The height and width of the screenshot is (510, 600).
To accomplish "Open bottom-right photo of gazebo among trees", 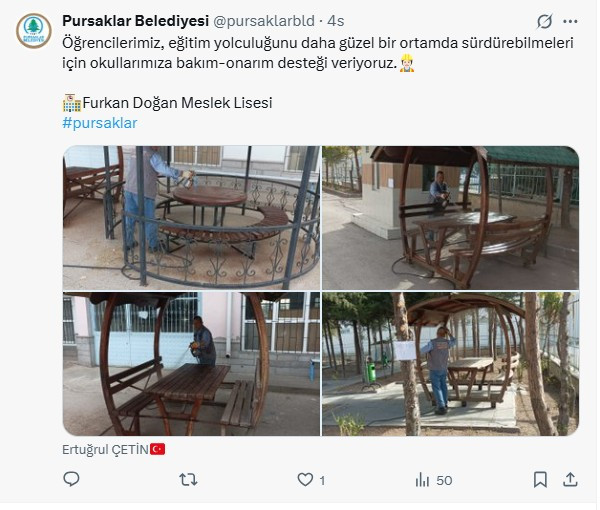I will [450, 364].
